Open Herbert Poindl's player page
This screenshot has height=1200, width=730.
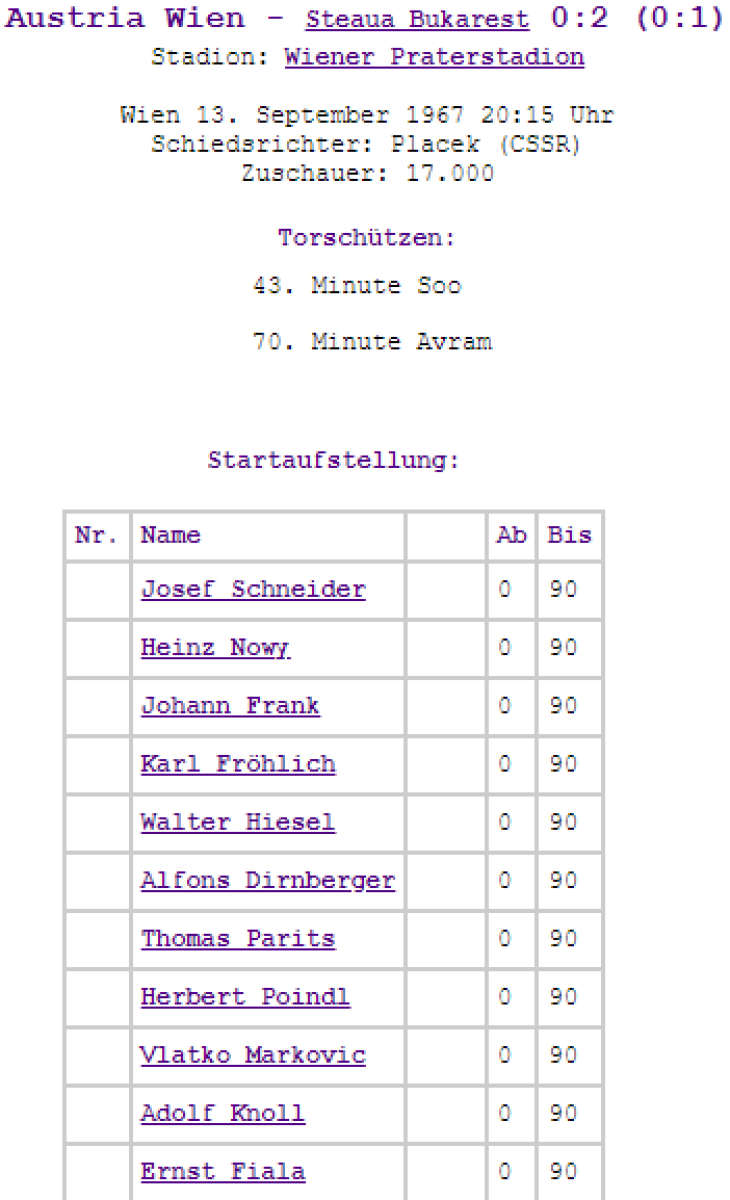pos(245,997)
